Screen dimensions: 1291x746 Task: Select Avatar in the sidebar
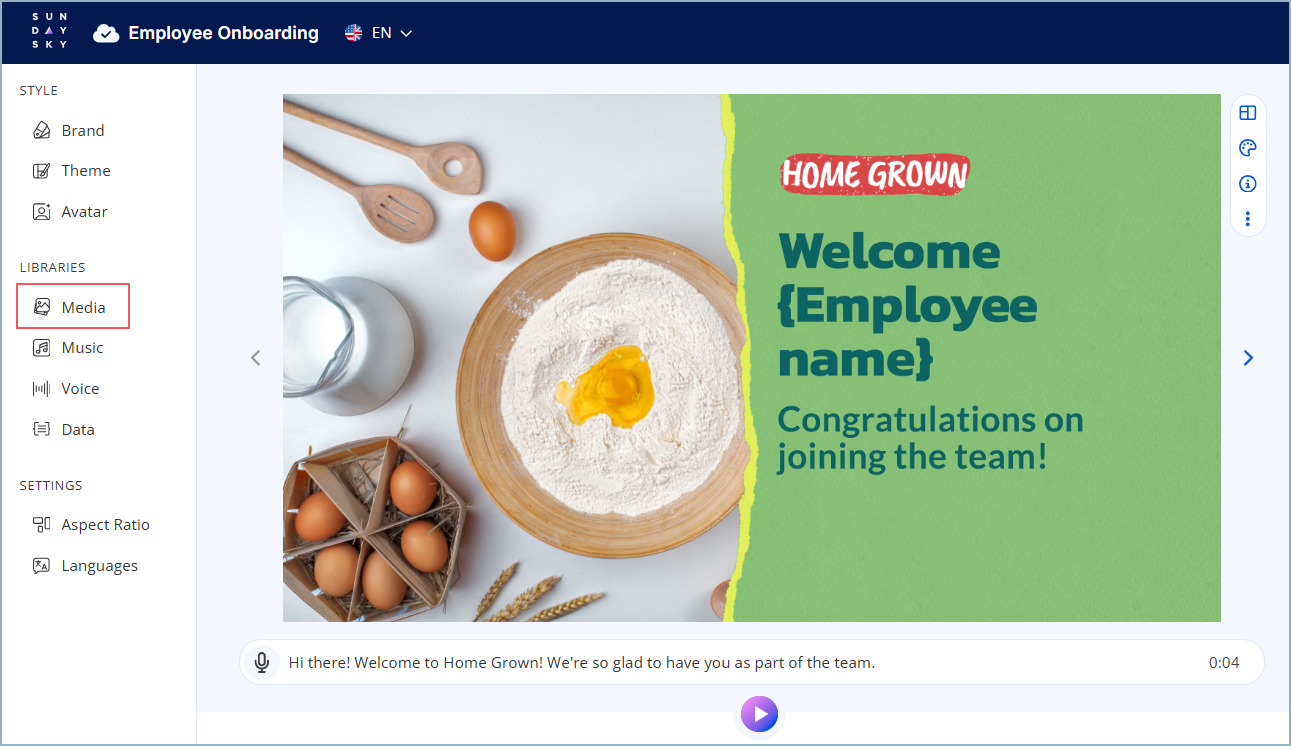click(x=69, y=212)
